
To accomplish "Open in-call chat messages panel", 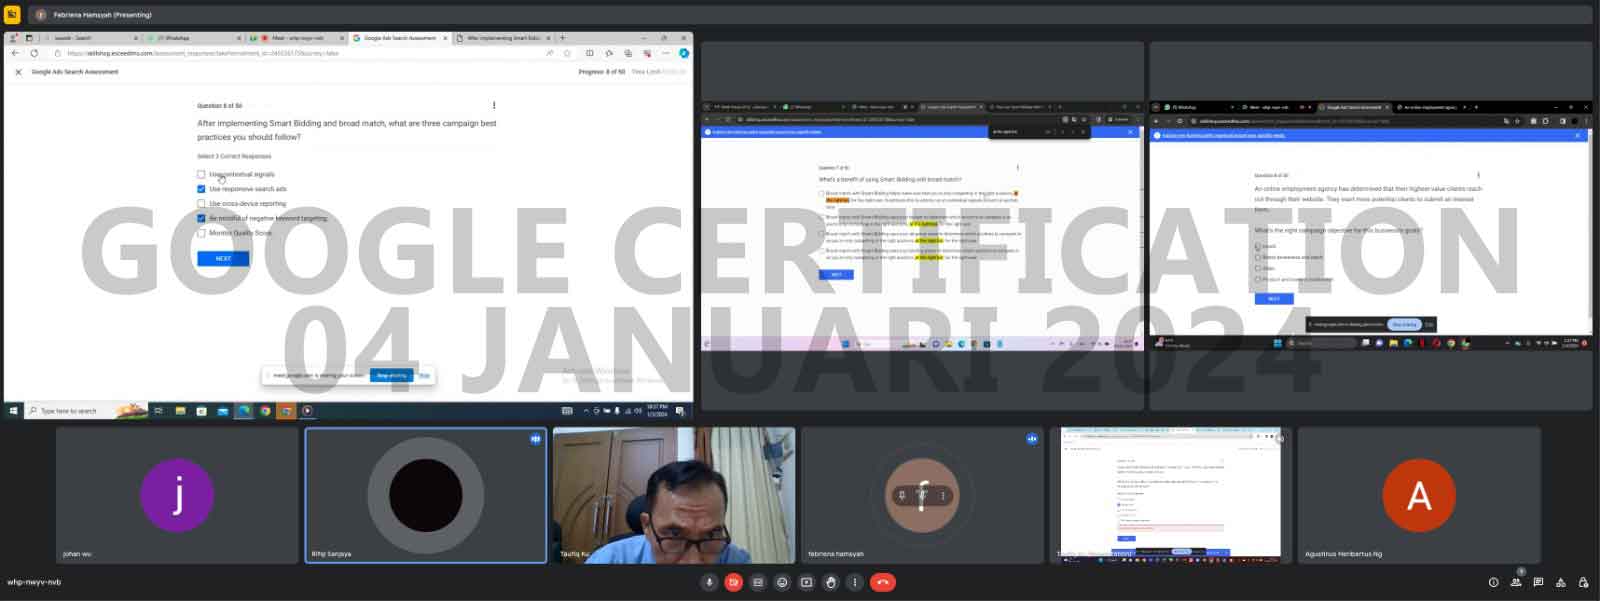I will click(1538, 582).
